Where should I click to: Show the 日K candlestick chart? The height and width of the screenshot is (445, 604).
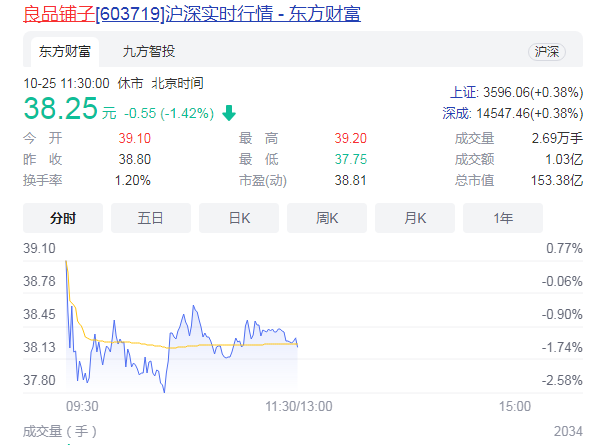[239, 218]
